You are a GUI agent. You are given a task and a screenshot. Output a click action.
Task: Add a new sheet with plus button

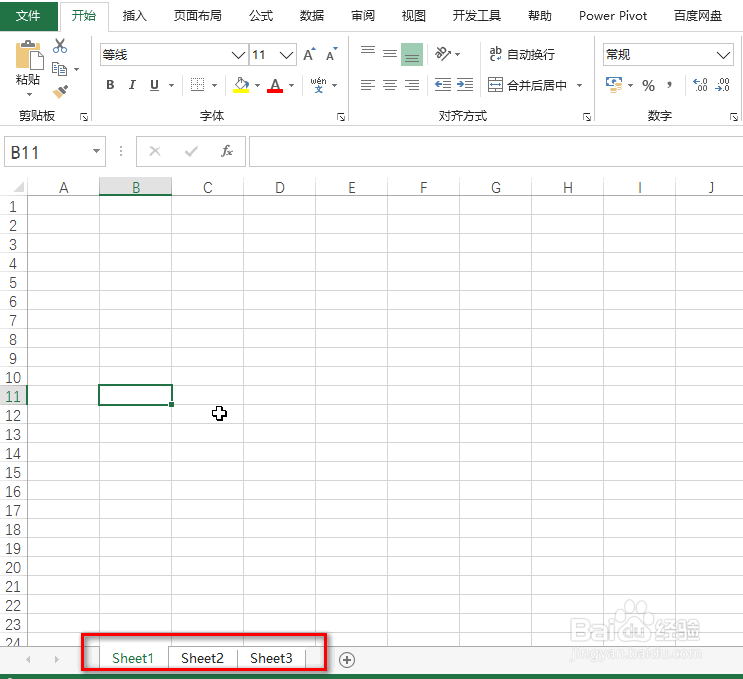click(347, 660)
